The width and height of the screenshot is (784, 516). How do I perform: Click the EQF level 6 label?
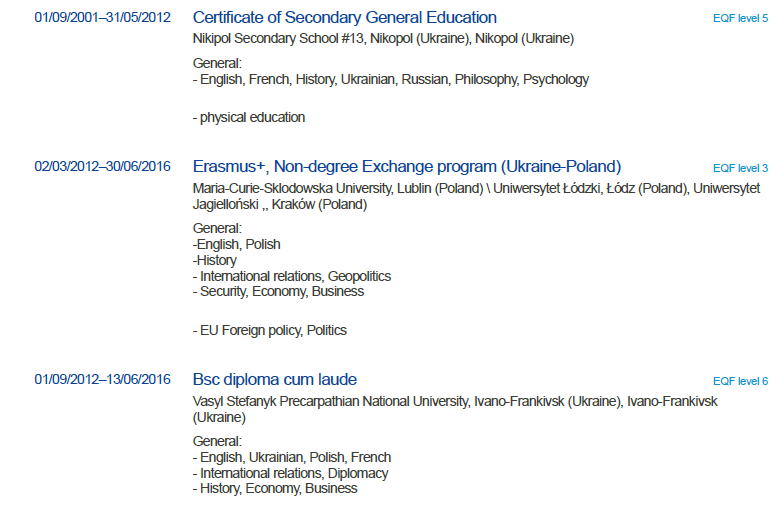(740, 381)
